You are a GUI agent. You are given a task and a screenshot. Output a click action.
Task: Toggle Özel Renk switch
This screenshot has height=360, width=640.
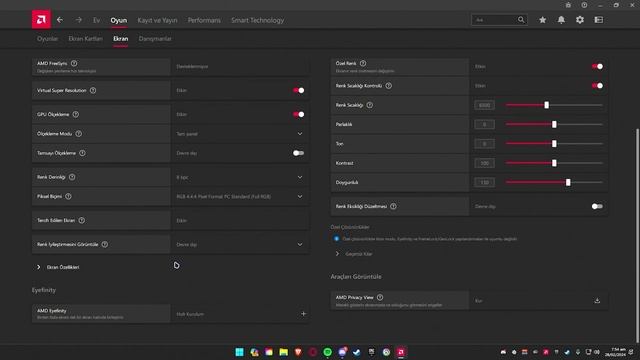point(597,66)
